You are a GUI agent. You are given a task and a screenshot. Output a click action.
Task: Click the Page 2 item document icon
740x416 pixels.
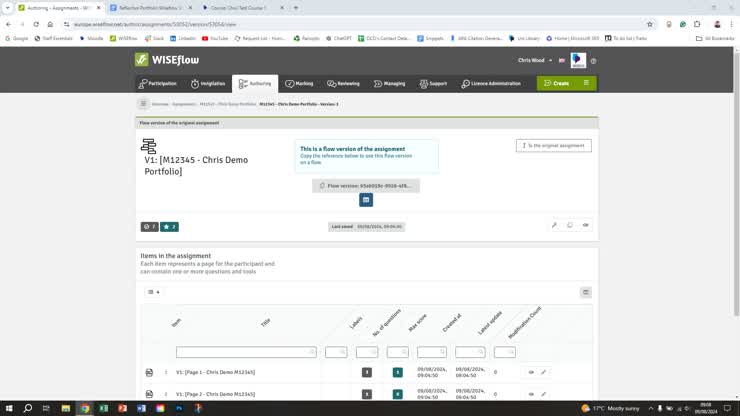pyautogui.click(x=149, y=394)
